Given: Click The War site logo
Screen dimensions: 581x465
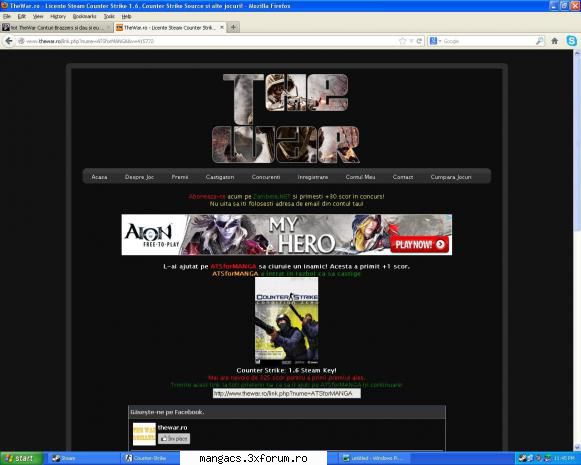Looking at the screenshot, I should pyautogui.click(x=286, y=119).
